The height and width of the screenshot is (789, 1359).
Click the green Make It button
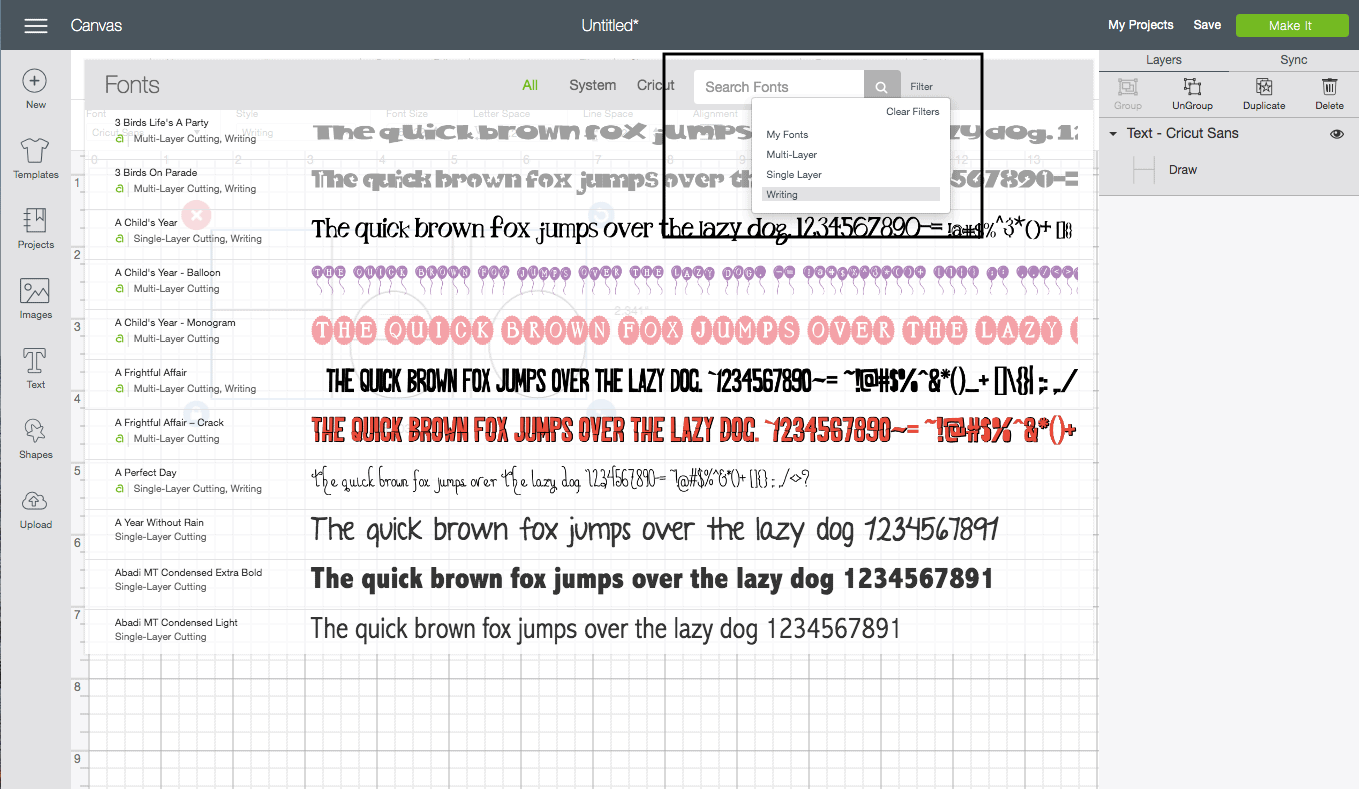1291,26
